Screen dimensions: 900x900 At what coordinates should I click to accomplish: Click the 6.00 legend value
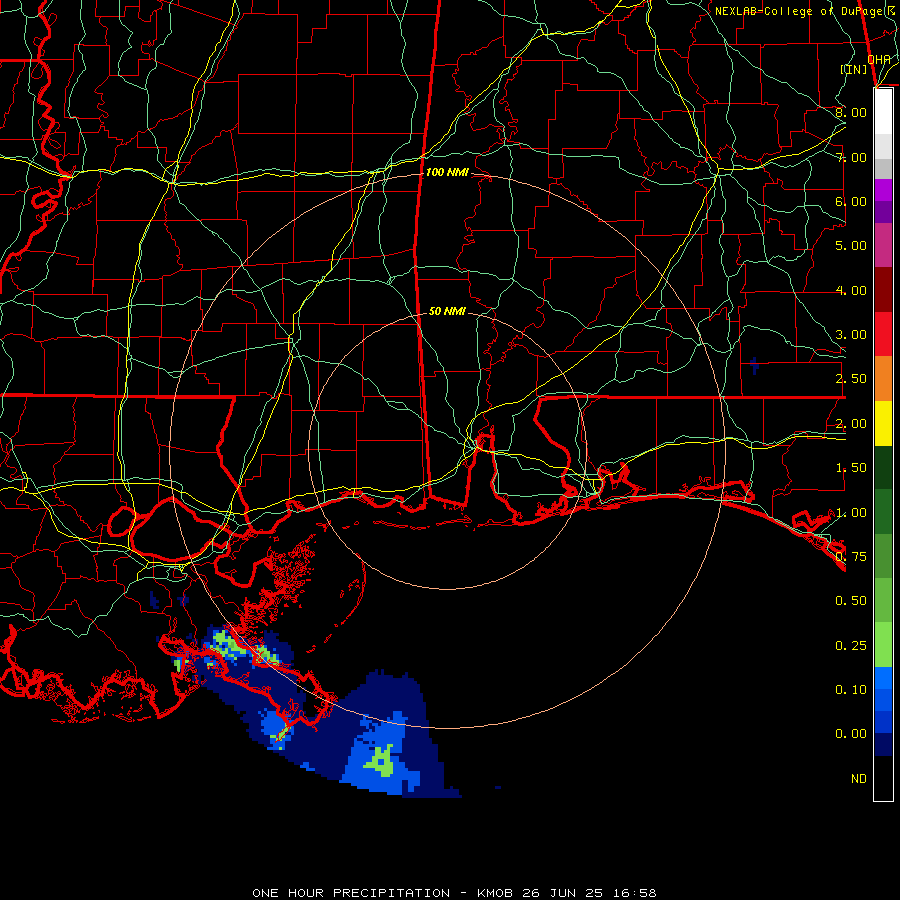point(851,201)
